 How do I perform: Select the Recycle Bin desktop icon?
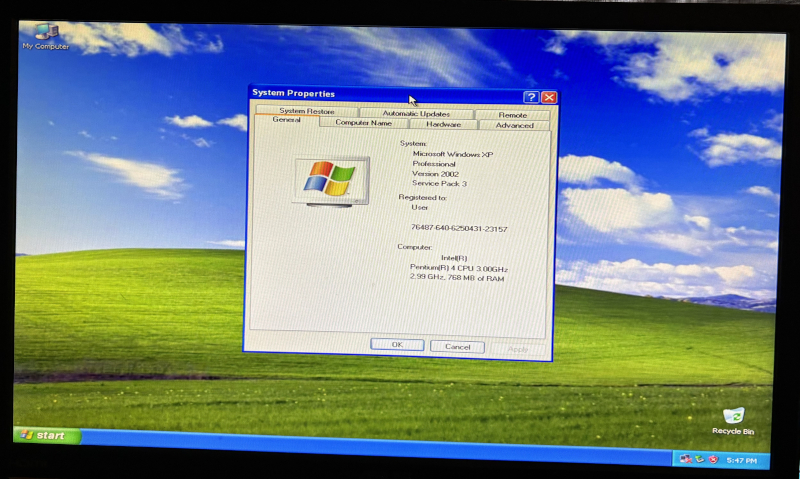coord(733,417)
